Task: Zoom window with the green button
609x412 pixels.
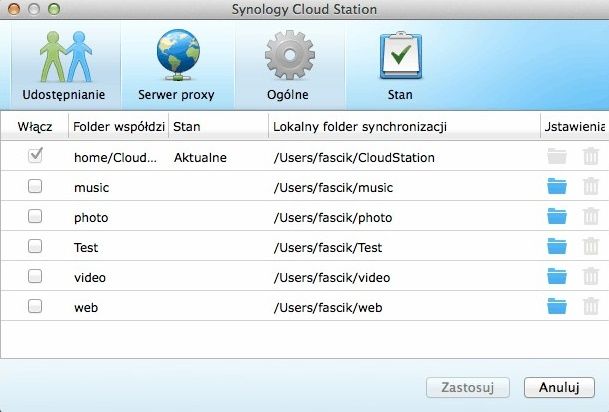Action: (x=54, y=9)
